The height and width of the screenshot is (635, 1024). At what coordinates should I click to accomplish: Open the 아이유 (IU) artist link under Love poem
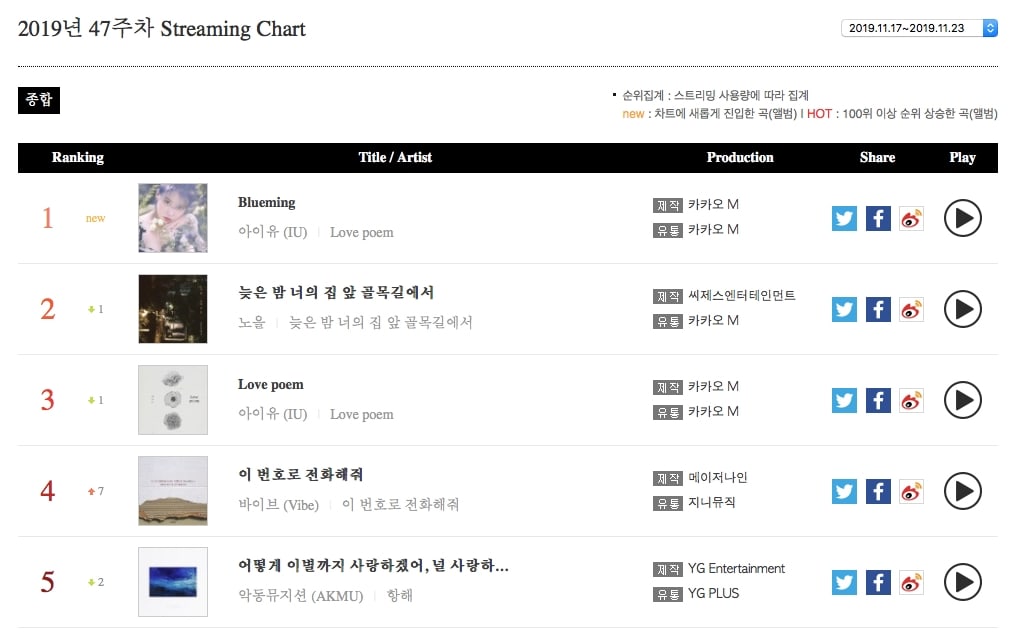(x=272, y=414)
